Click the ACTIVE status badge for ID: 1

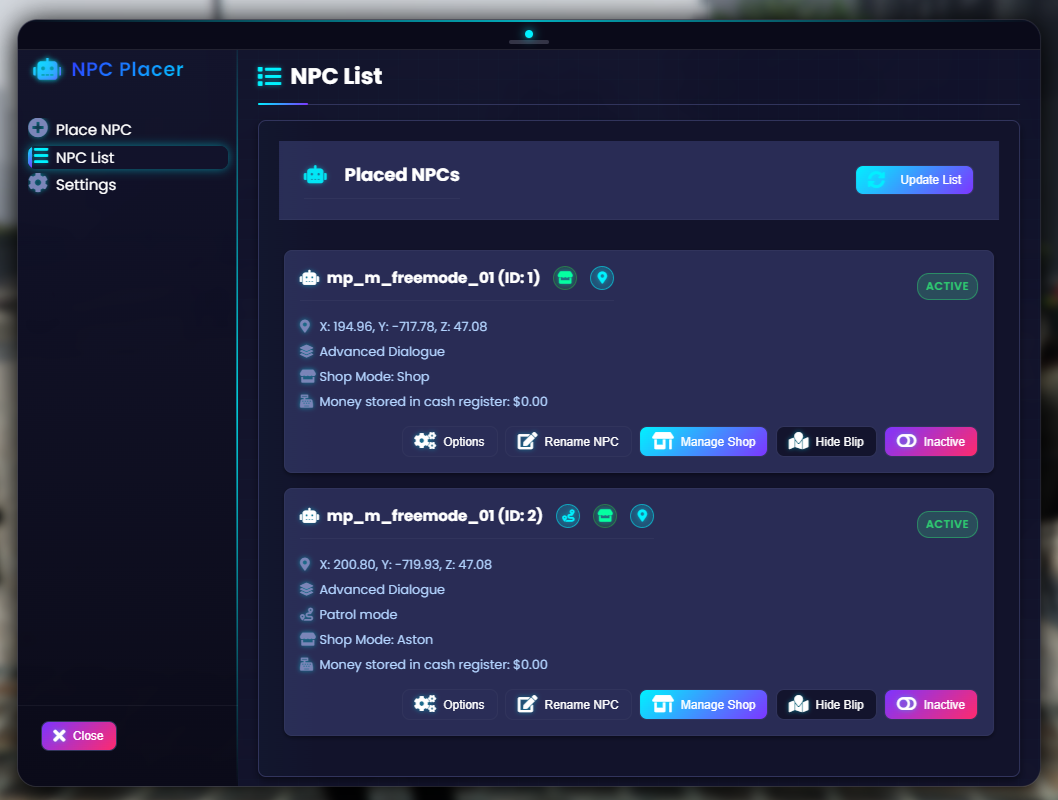947,286
